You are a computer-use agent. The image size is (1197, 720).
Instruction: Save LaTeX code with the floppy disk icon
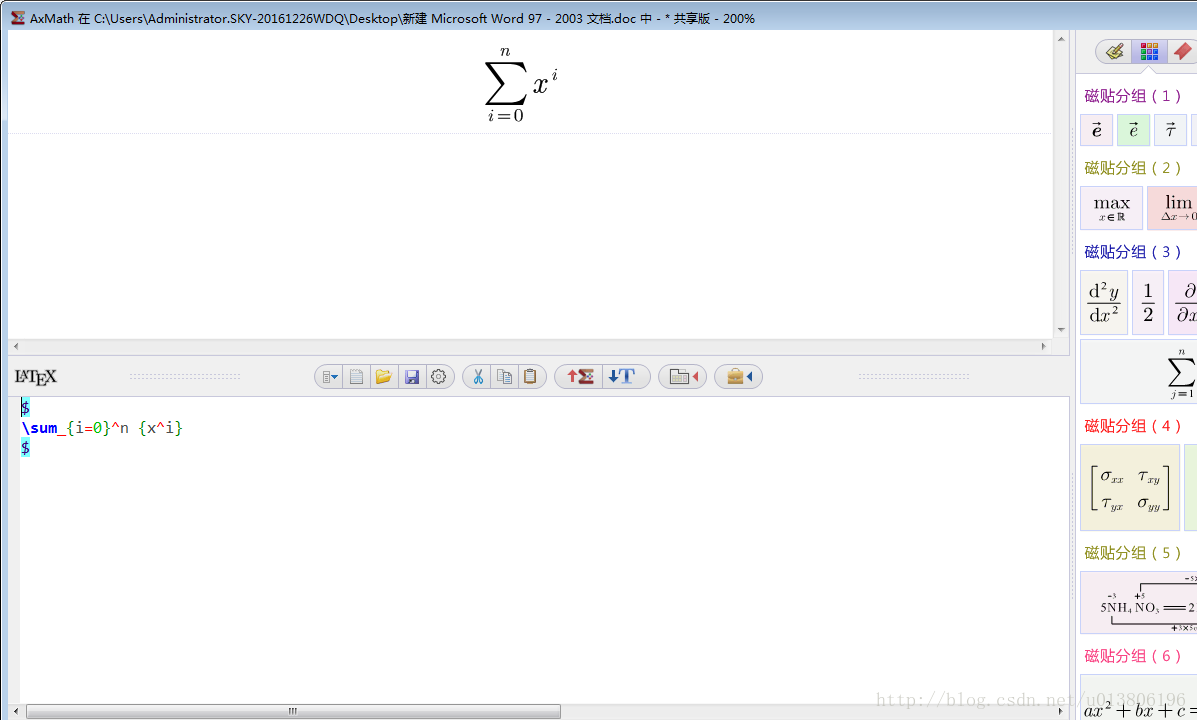(x=411, y=376)
